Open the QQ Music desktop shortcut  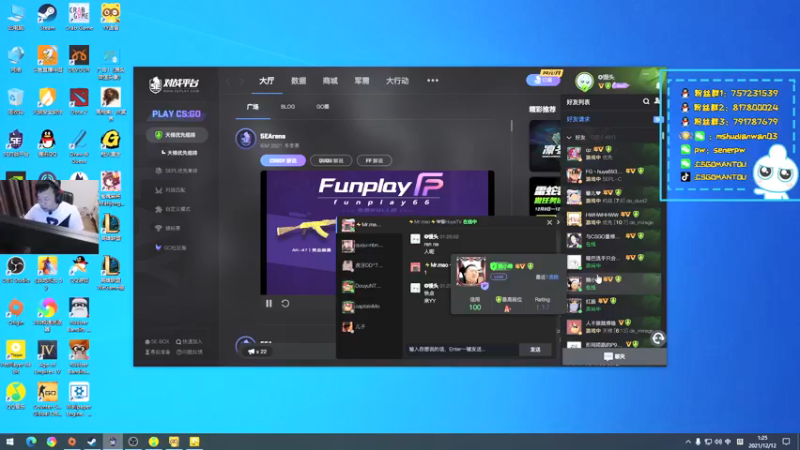click(16, 396)
